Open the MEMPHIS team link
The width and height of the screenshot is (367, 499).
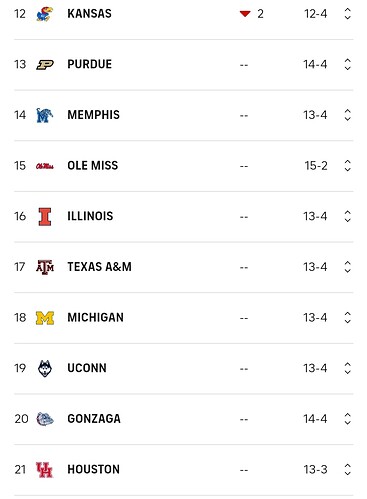pos(93,115)
